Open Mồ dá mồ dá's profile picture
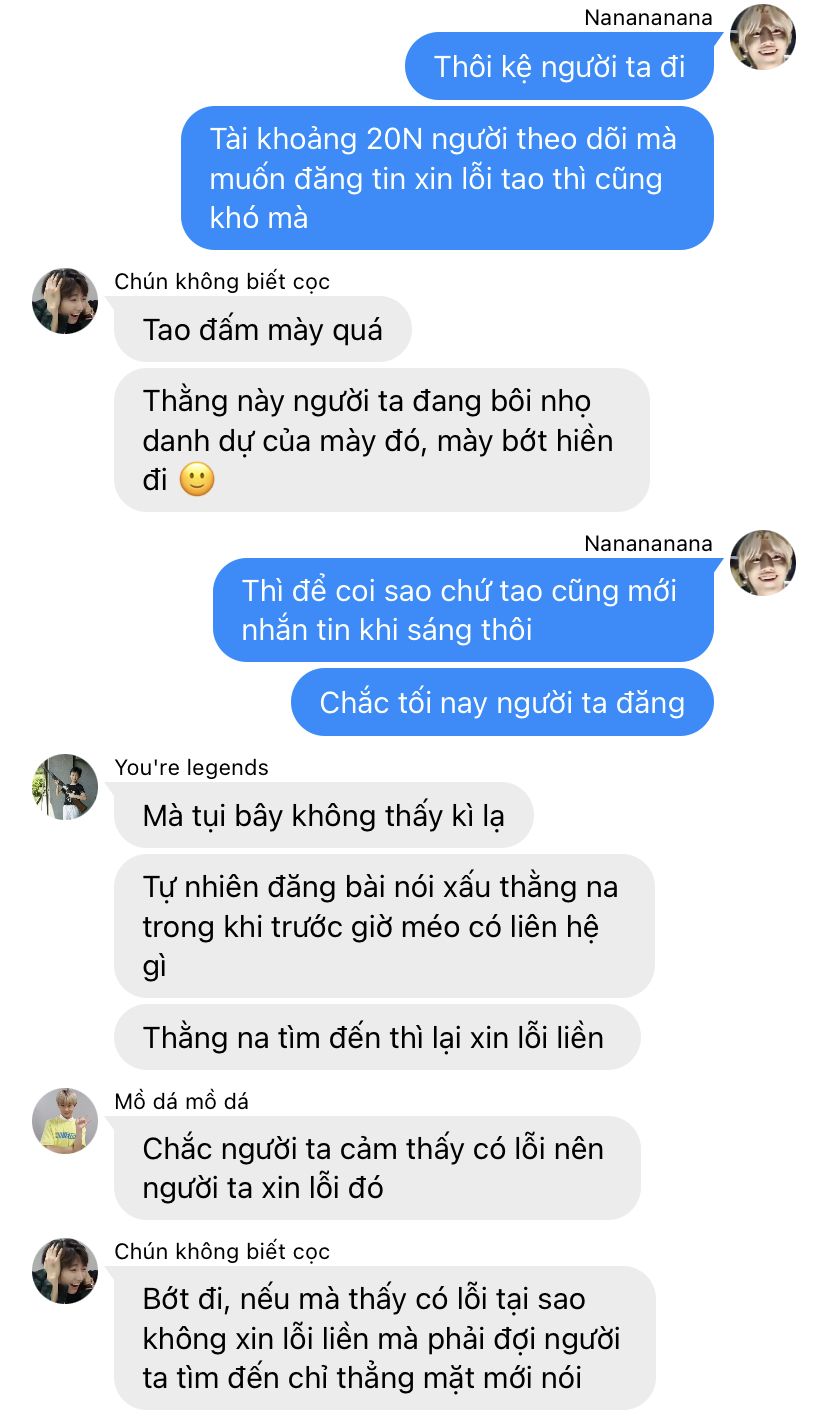The image size is (828, 1420). 65,1121
